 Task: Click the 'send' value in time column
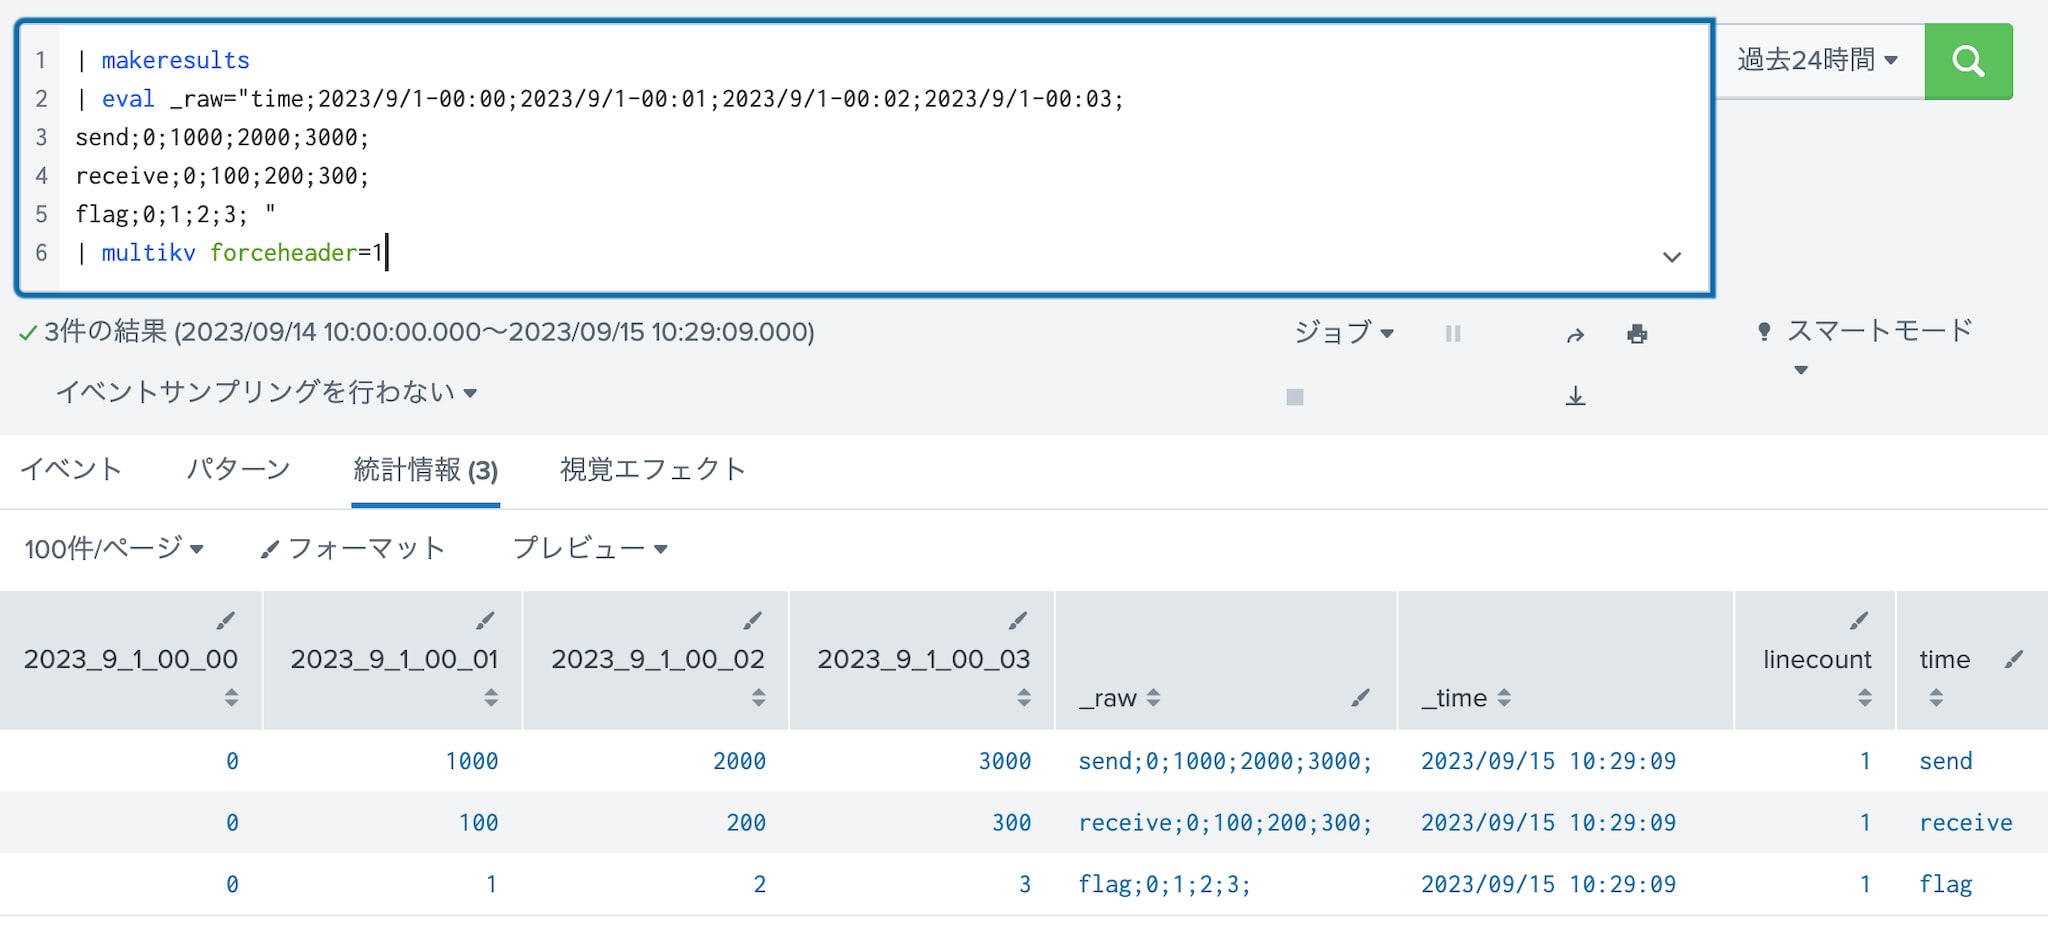1945,761
